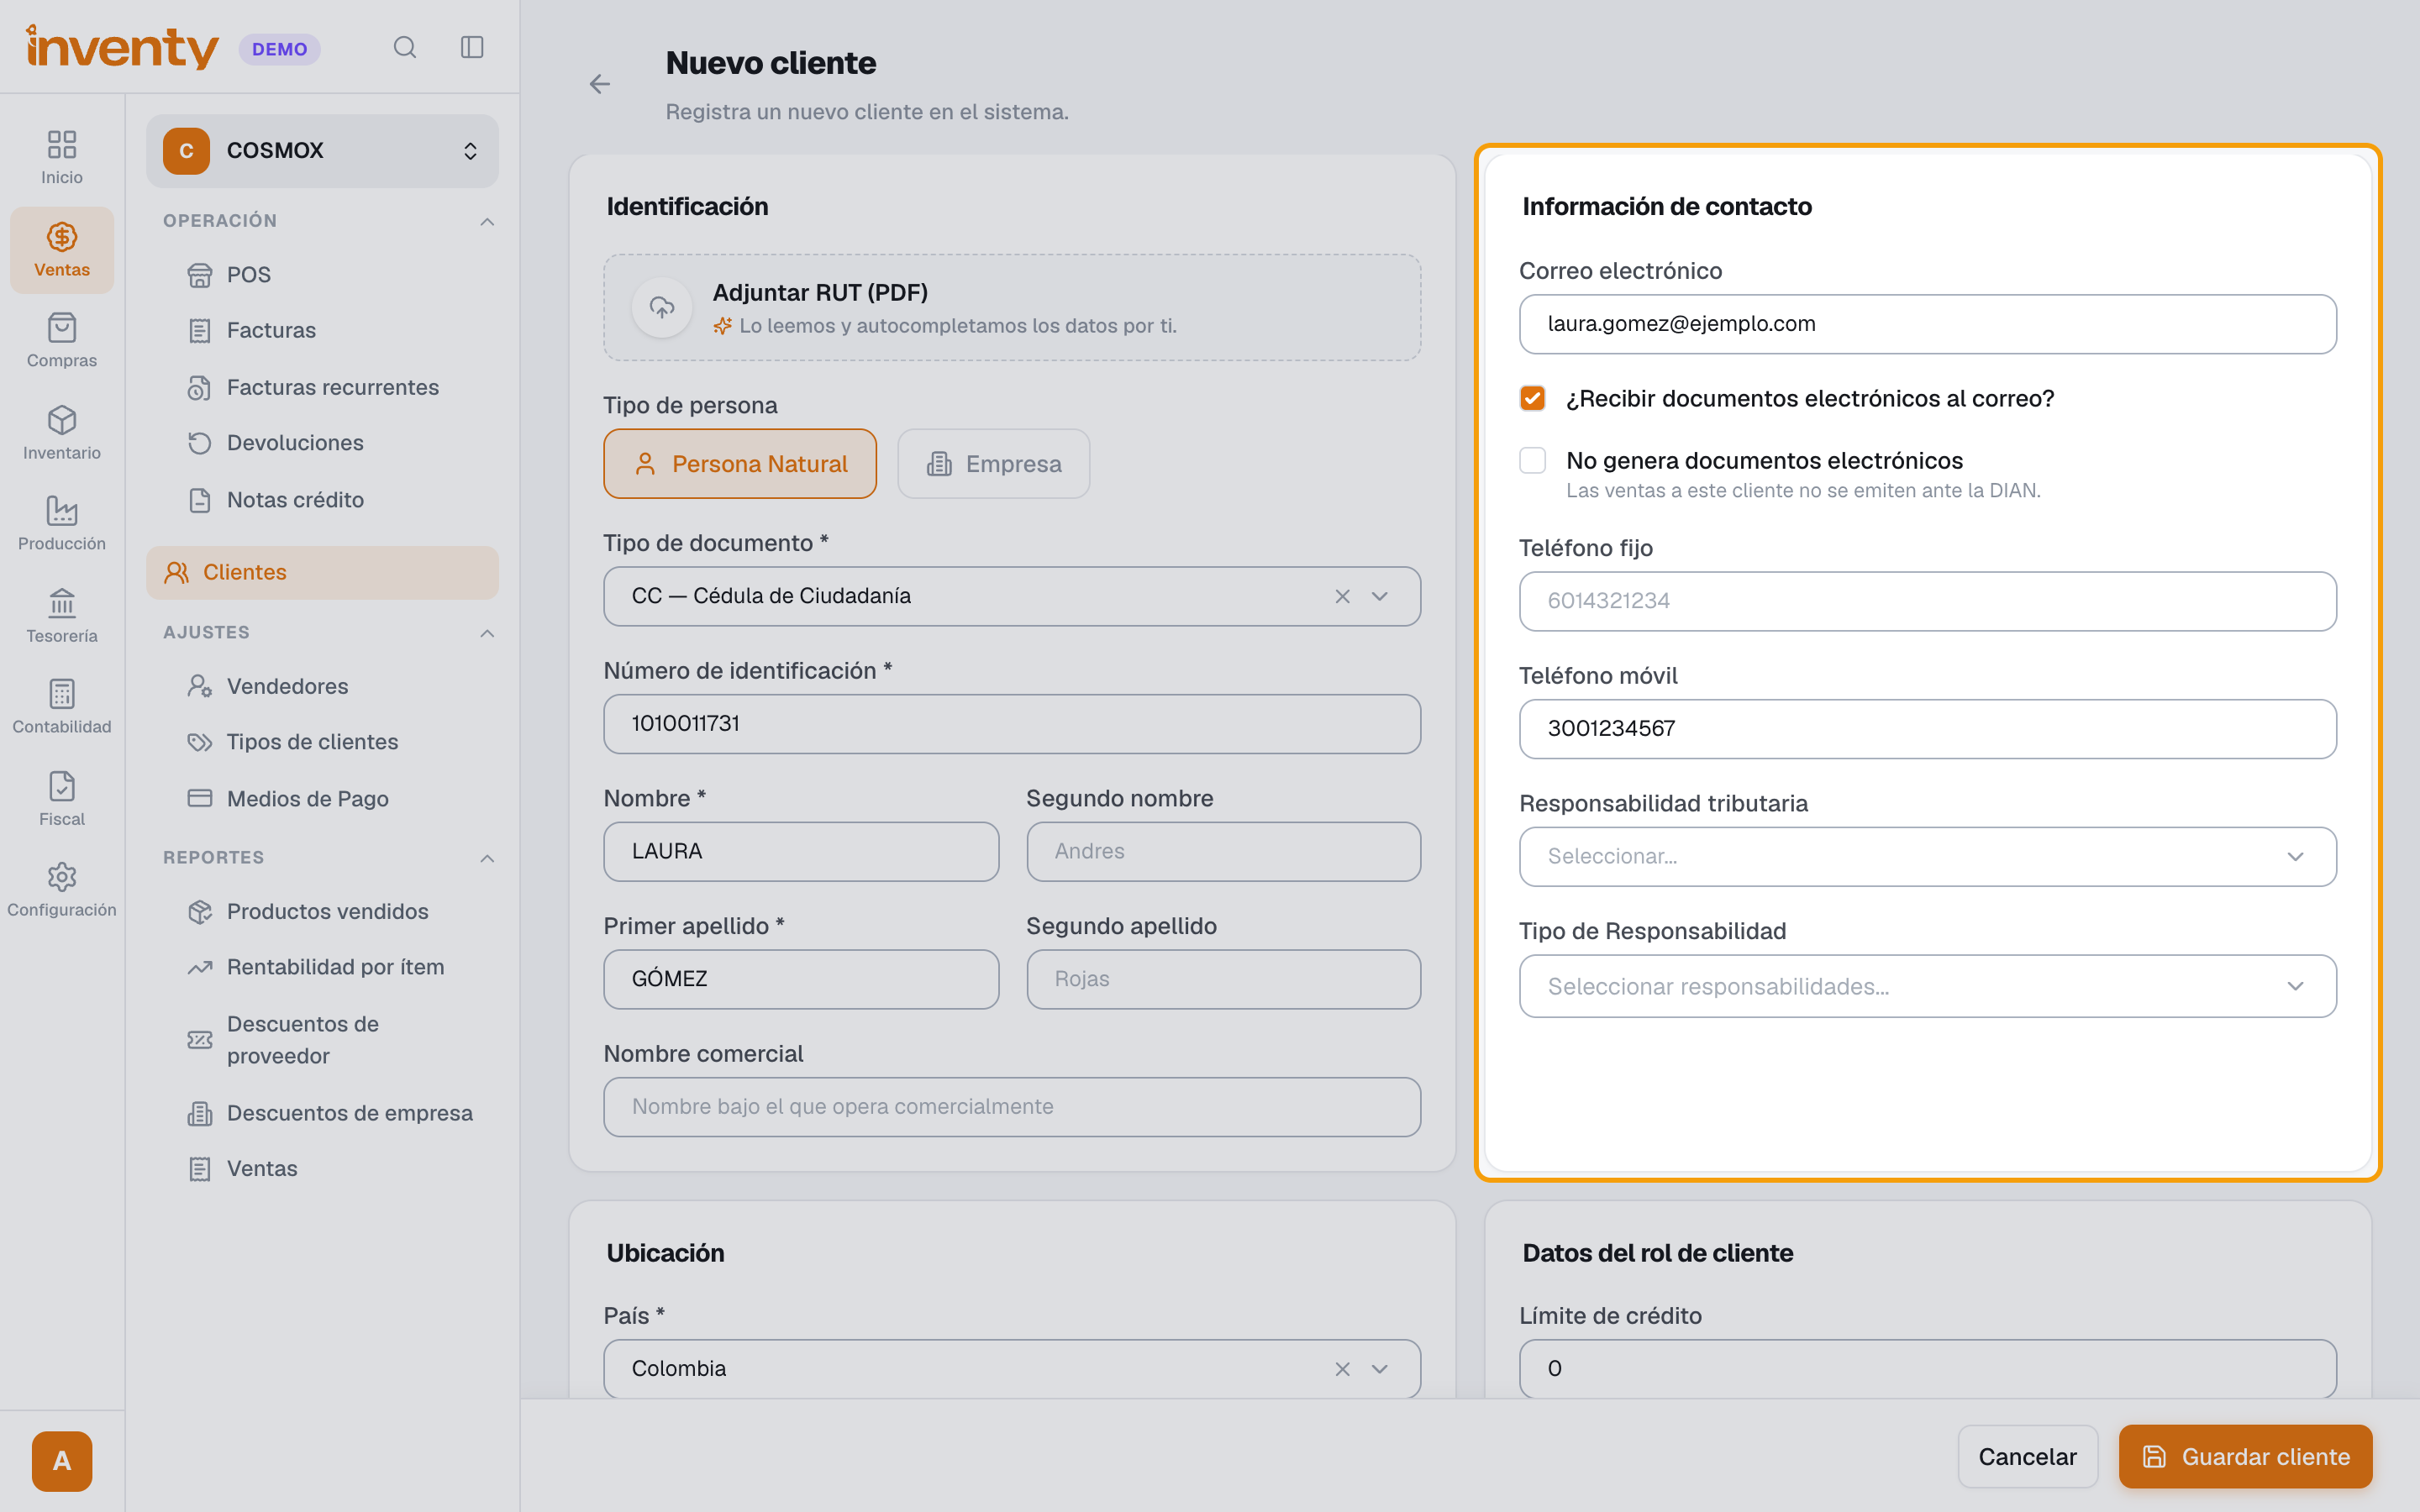Open Clientes in the sidebar
The width and height of the screenshot is (2420, 1512).
[x=322, y=573]
